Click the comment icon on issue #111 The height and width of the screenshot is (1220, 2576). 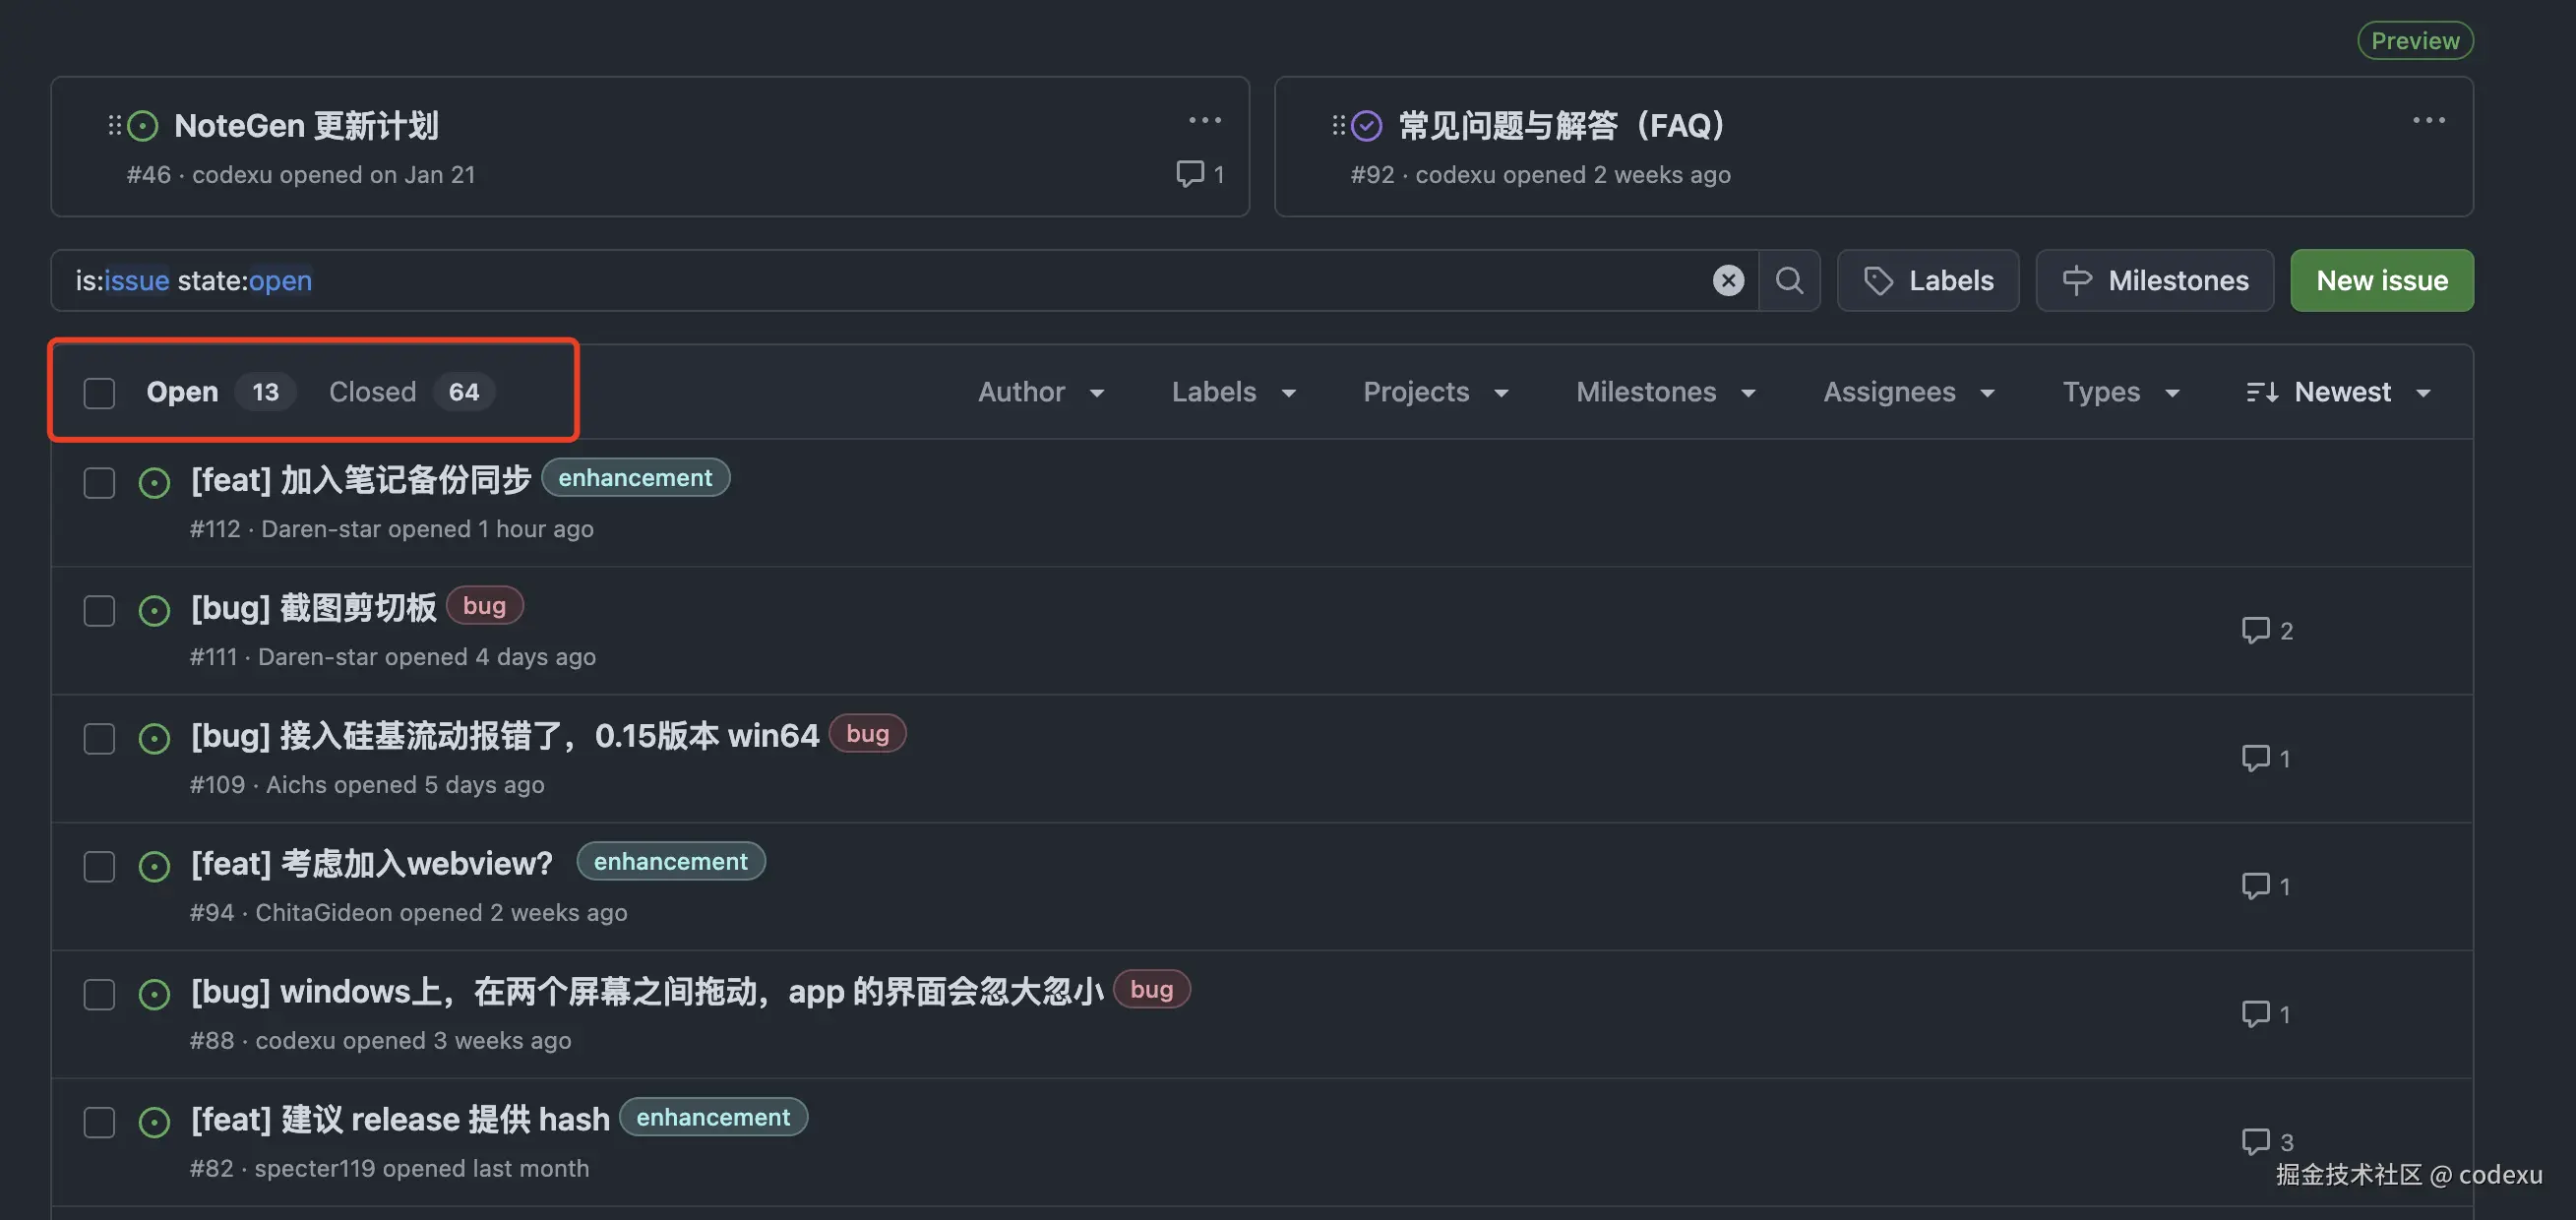coord(2255,630)
